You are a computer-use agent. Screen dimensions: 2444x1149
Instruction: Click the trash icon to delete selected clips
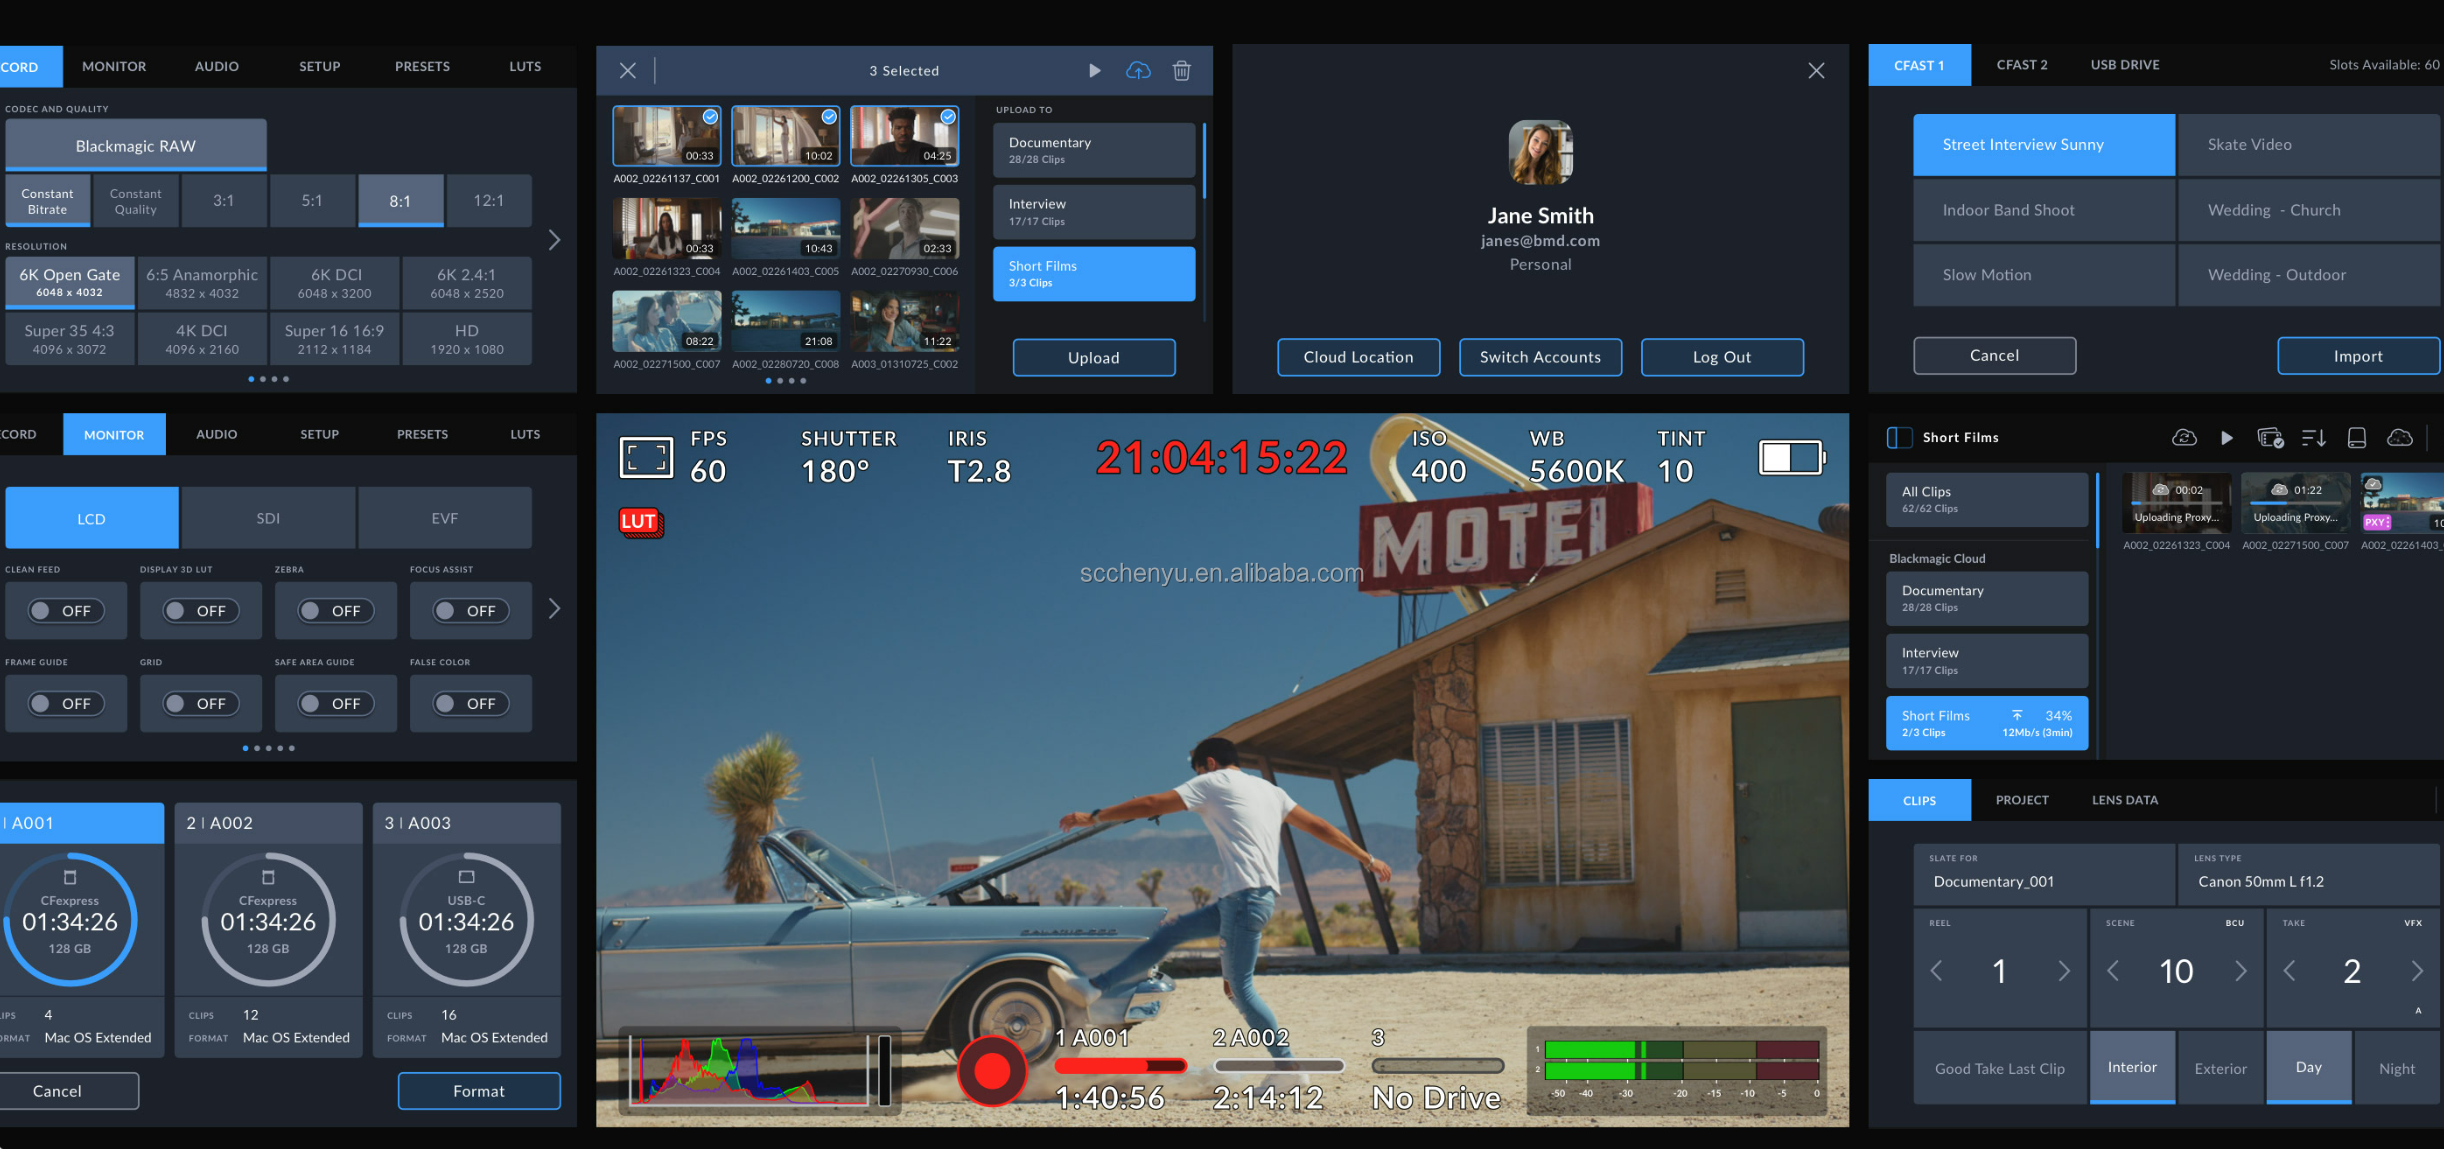[1182, 71]
